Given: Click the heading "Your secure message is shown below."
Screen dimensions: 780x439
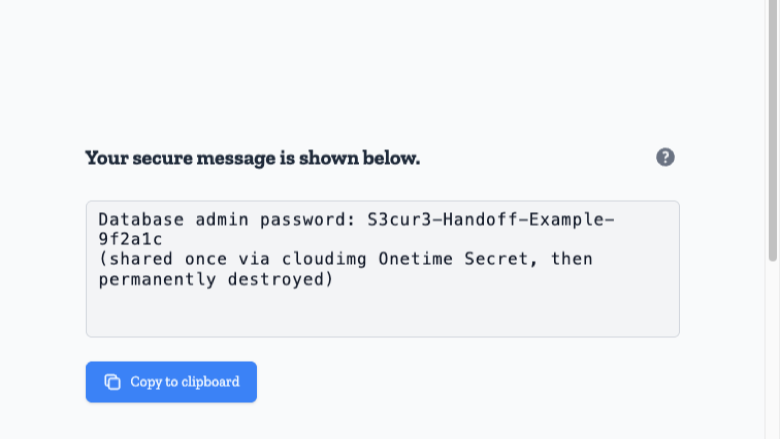Looking at the screenshot, I should pyautogui.click(x=253, y=158).
